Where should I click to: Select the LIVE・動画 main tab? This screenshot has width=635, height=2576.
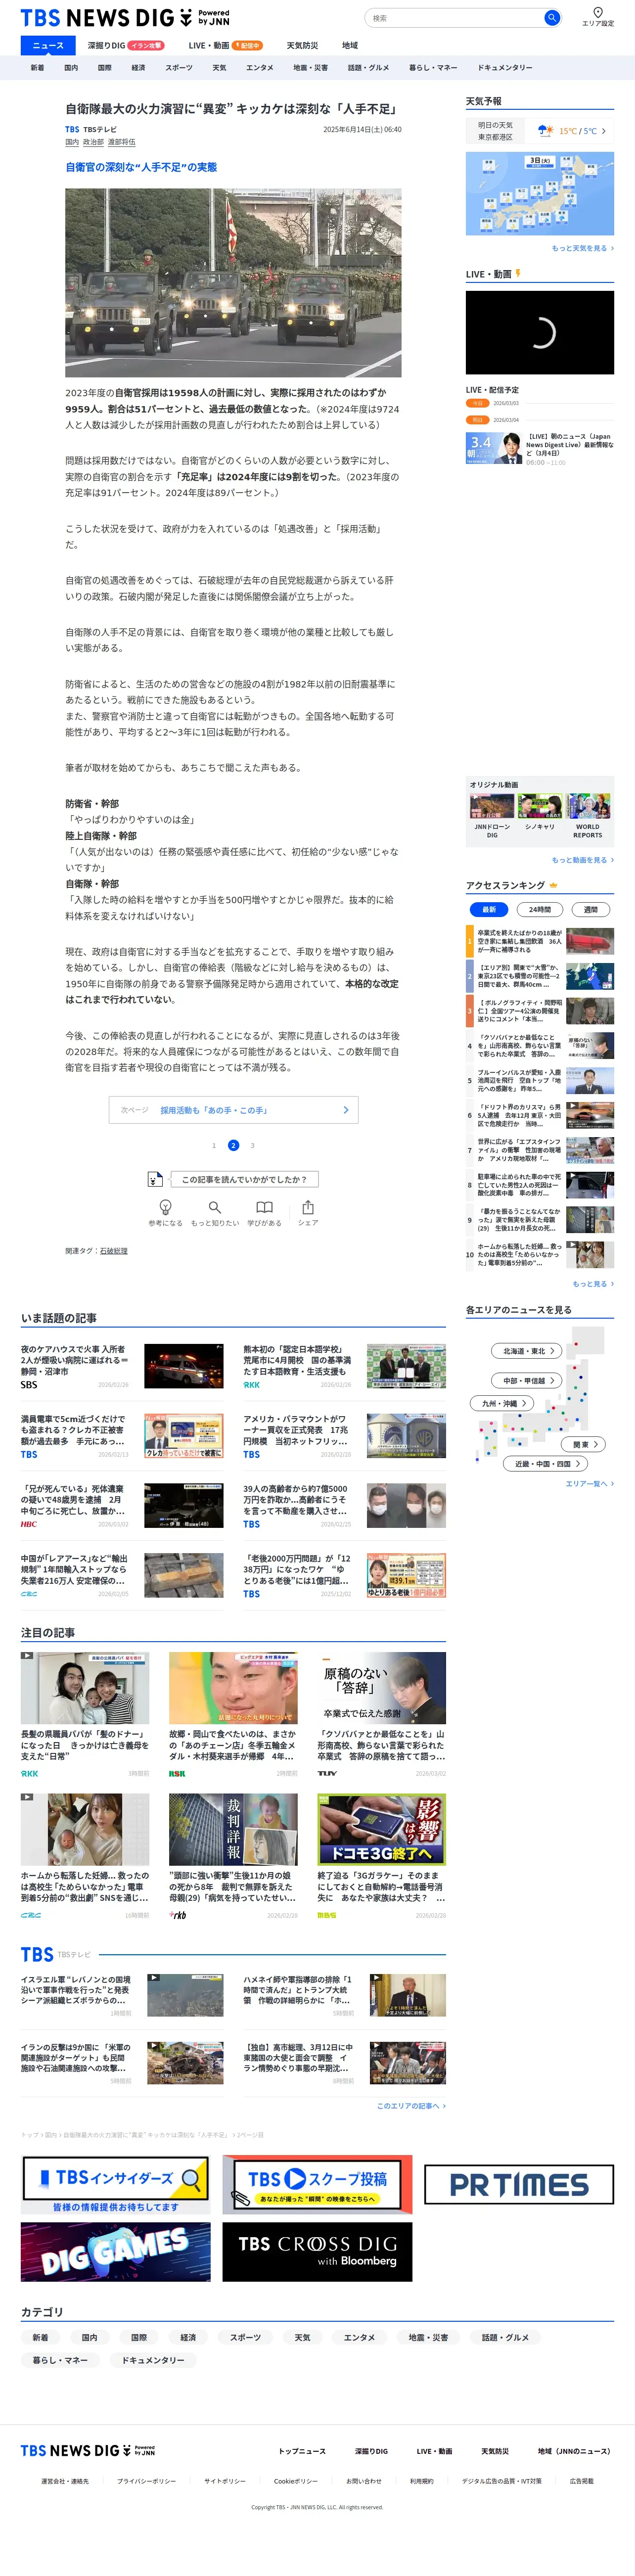click(225, 45)
